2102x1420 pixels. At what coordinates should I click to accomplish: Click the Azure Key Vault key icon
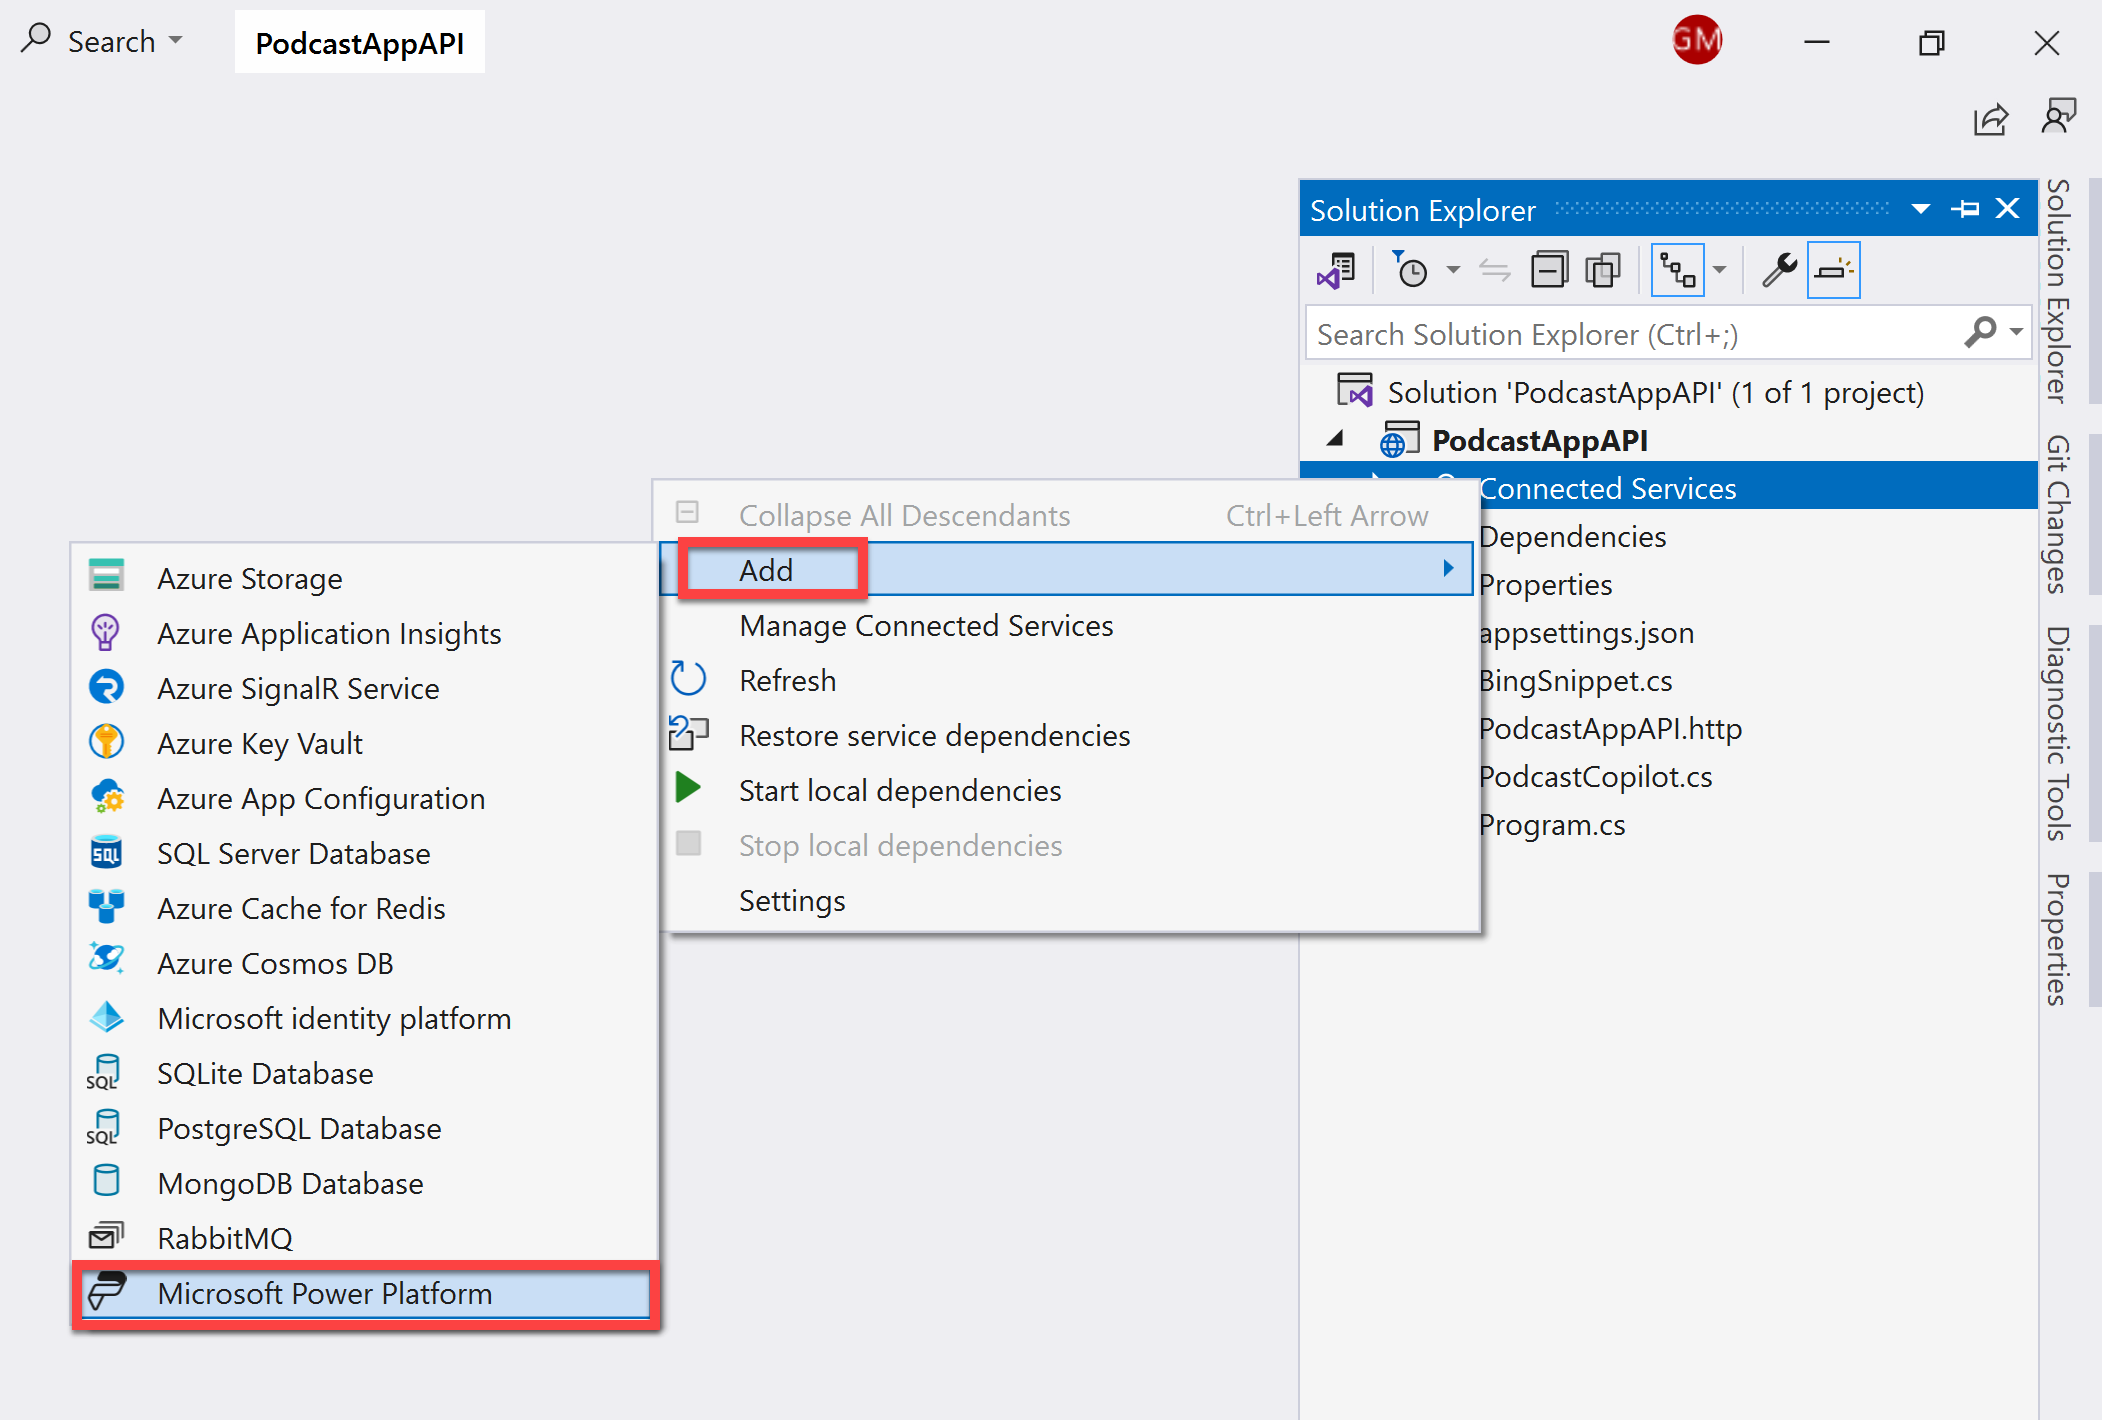(106, 742)
